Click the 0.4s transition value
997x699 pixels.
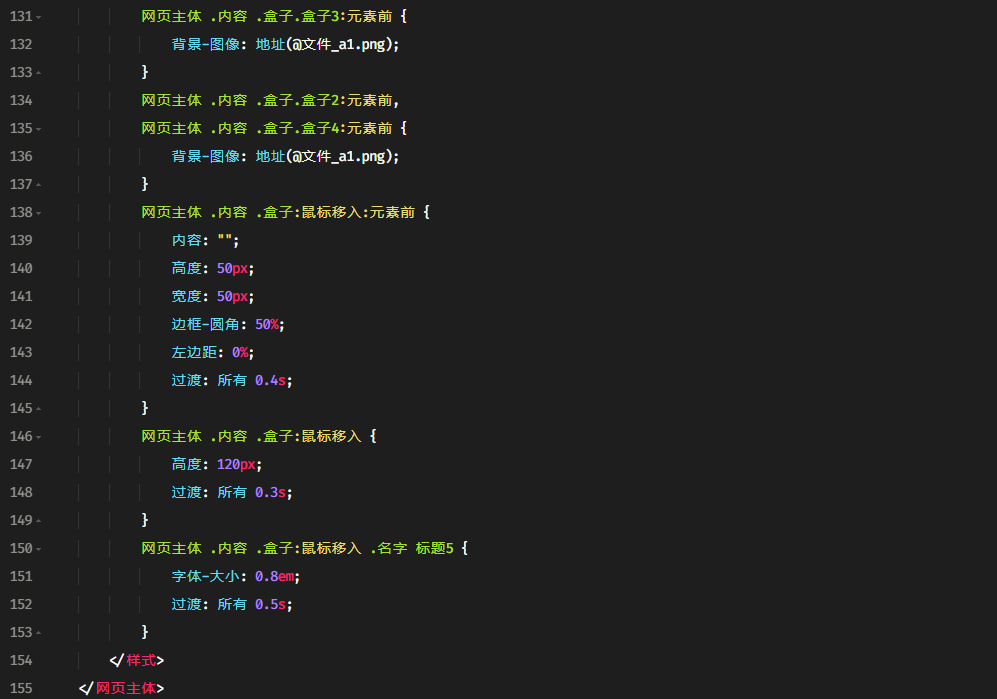pyautogui.click(x=270, y=380)
